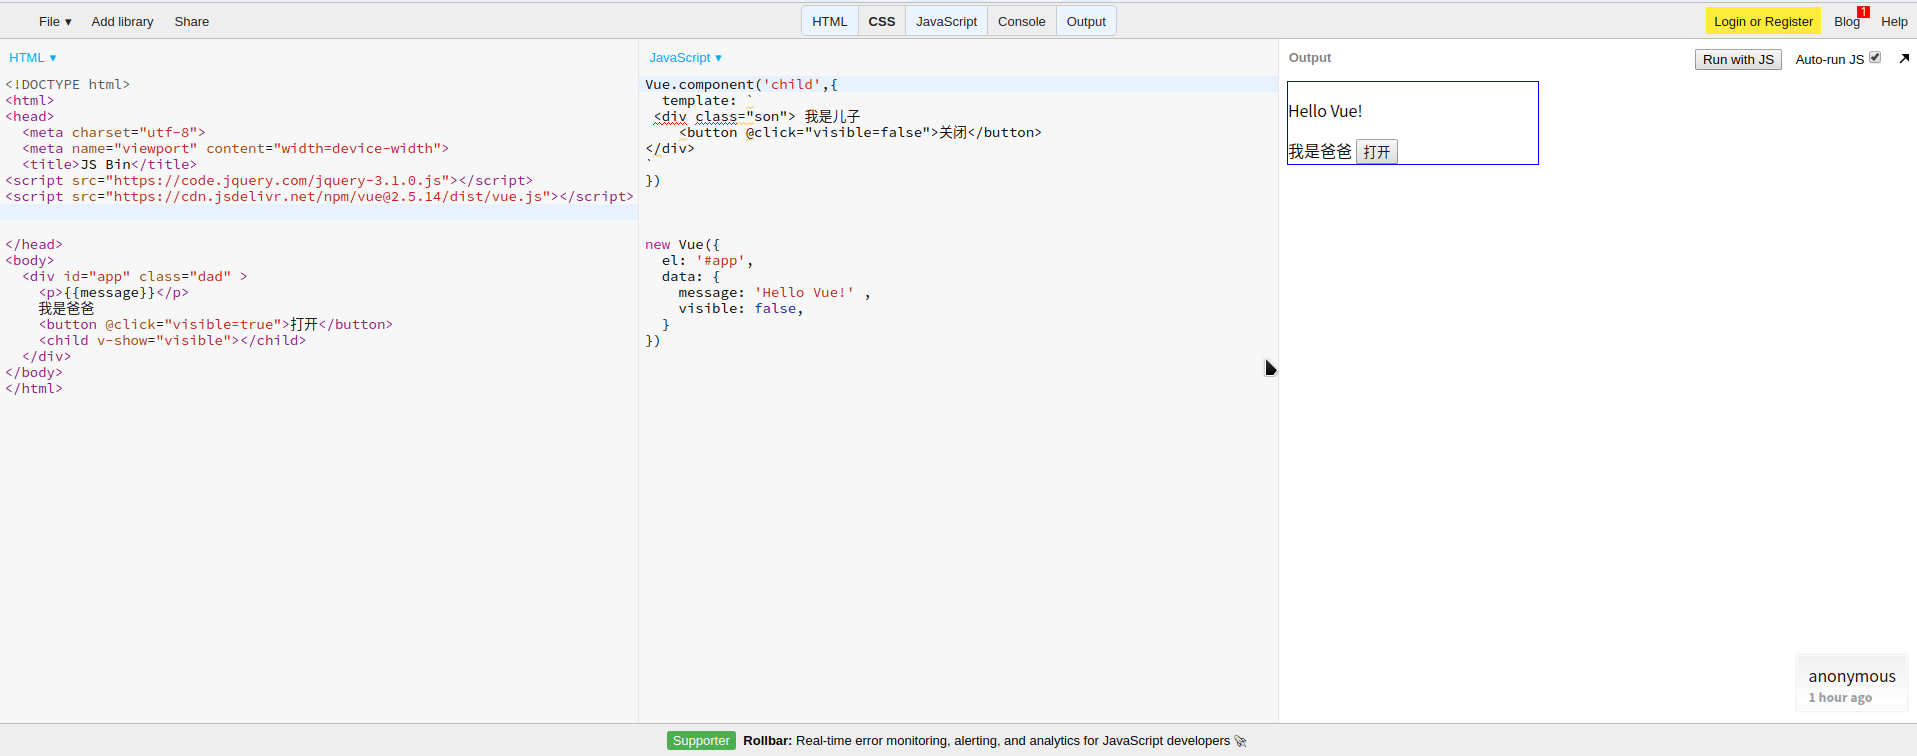
Task: Click the anonymous user info card
Action: [x=1851, y=685]
